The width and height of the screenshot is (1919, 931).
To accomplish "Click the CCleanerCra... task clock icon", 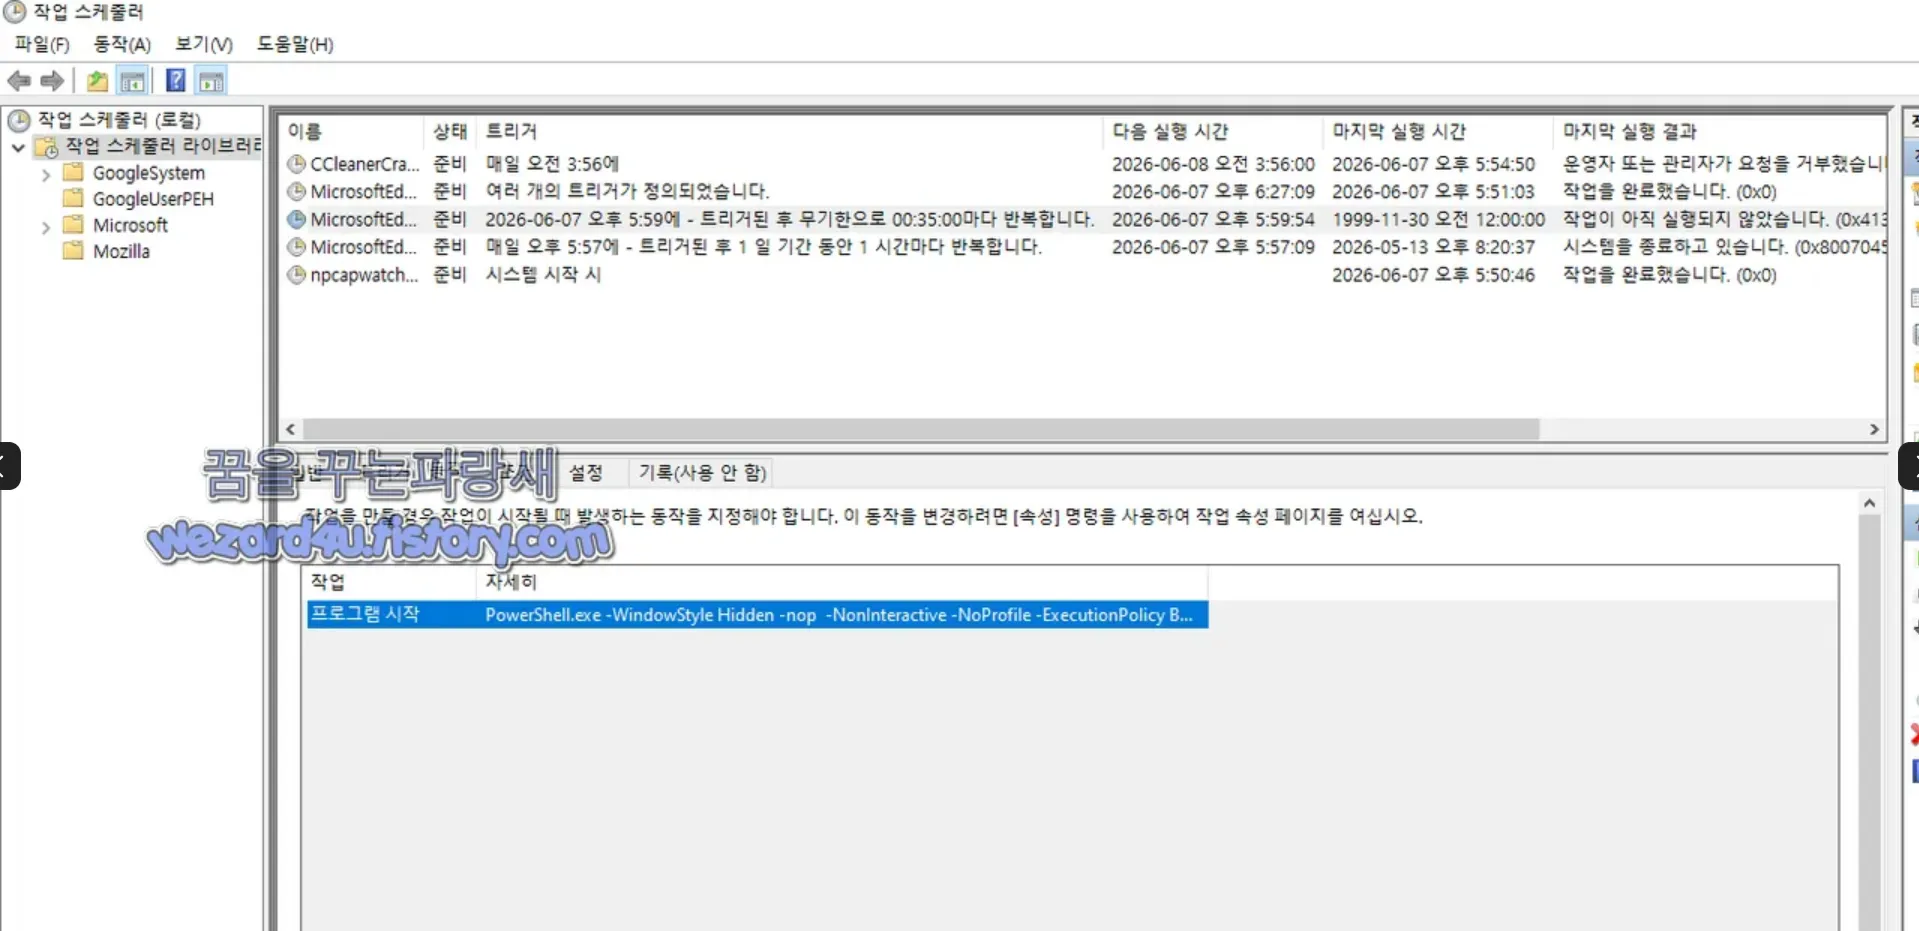I will [296, 163].
